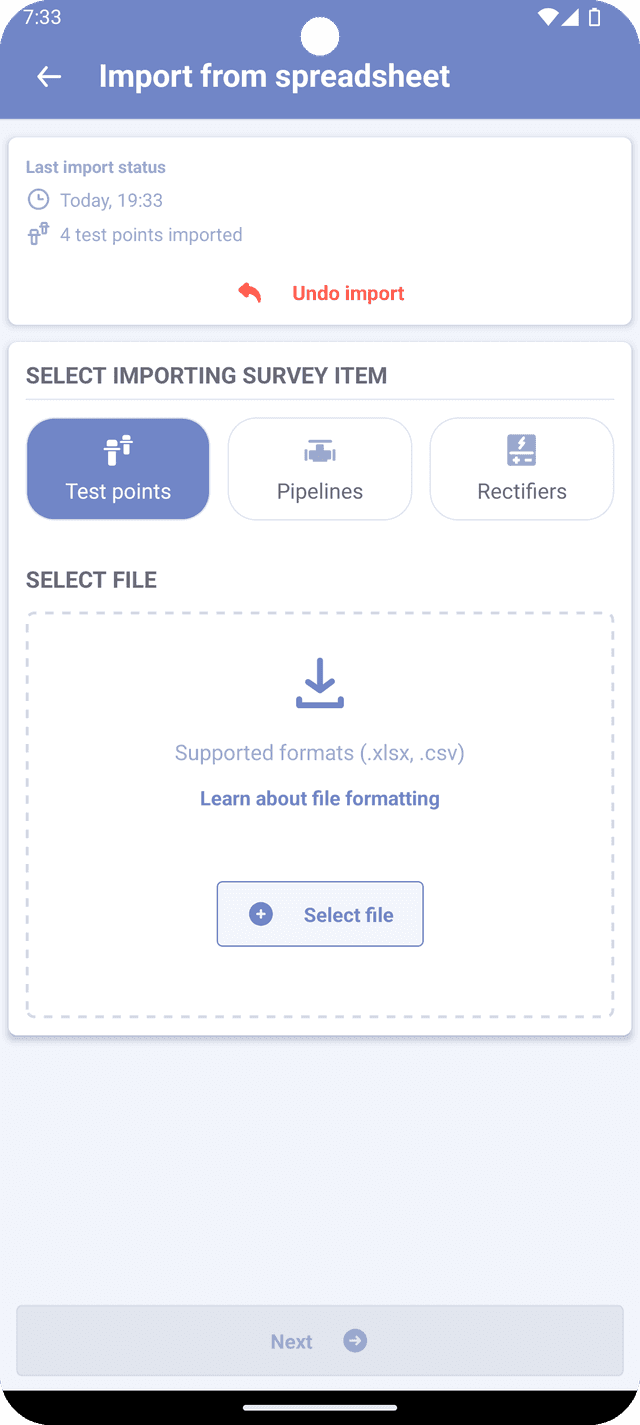Open Learn about file formatting link

click(x=320, y=798)
